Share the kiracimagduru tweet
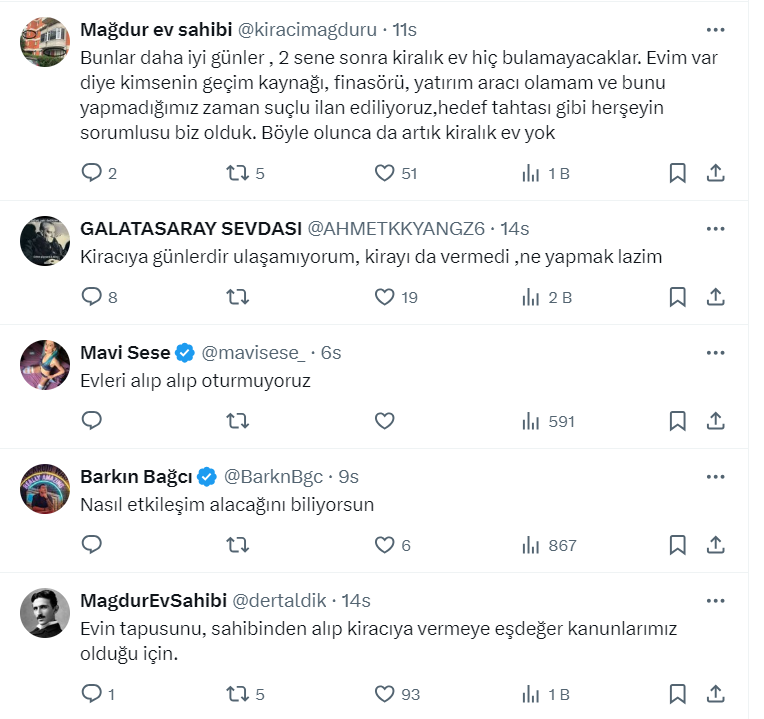This screenshot has width=764, height=719. tap(715, 173)
